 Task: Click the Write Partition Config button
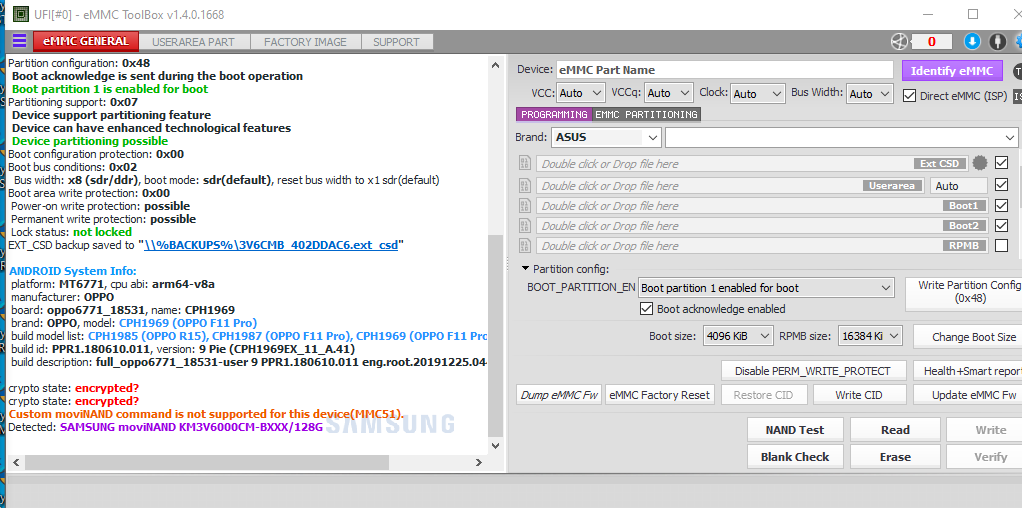click(x=964, y=292)
